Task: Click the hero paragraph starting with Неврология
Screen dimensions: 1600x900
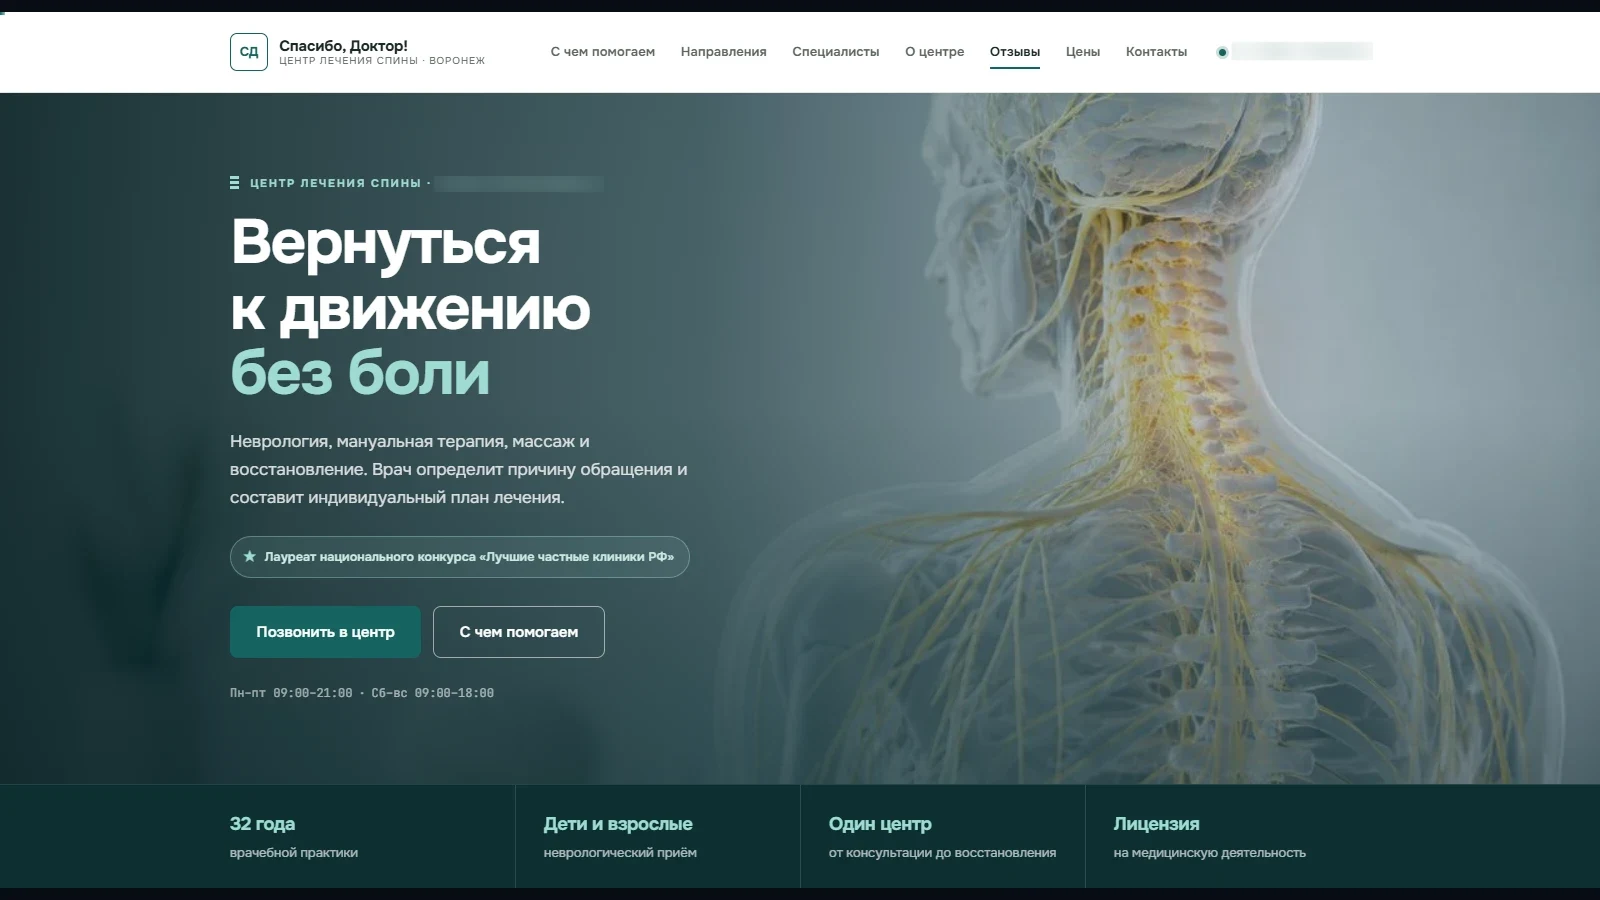Action: [459, 469]
